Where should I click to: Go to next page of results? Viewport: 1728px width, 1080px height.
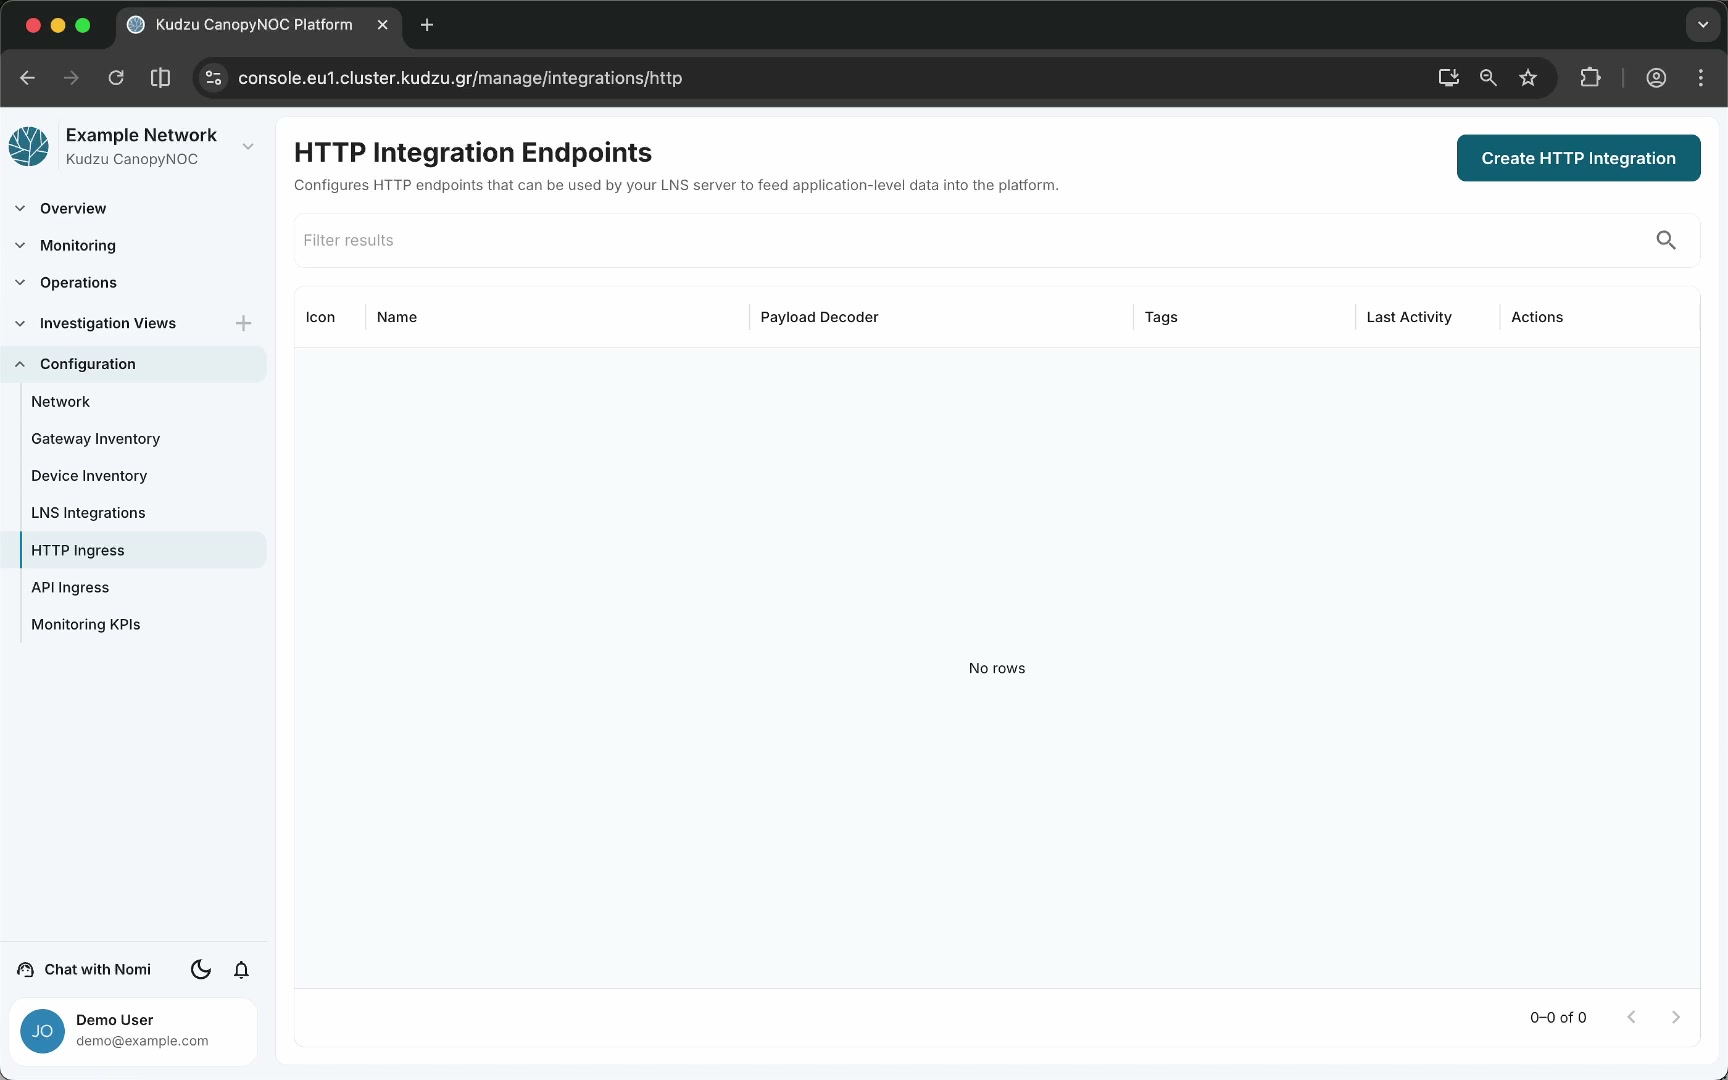[1675, 1017]
